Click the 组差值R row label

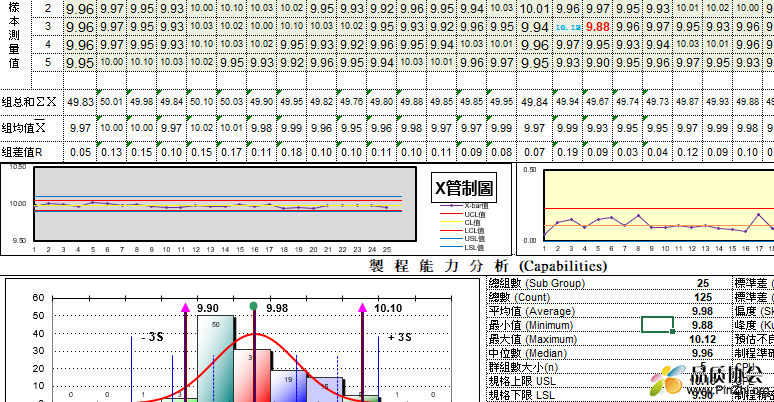click(22, 153)
